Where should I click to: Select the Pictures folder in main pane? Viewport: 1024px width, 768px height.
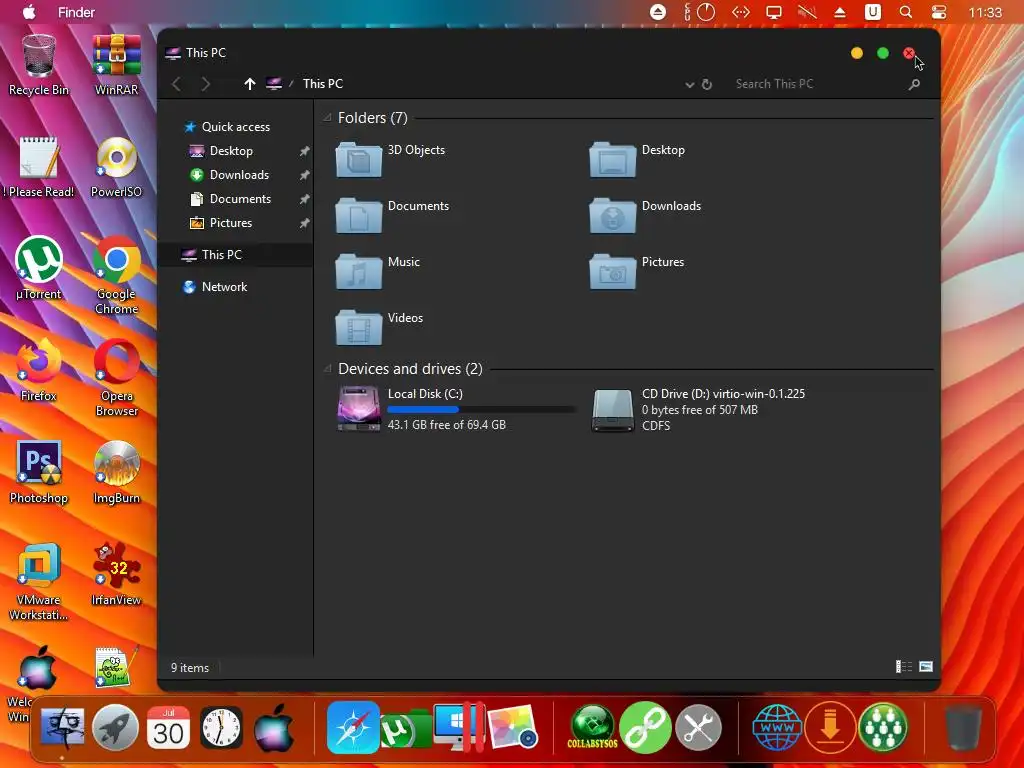coord(637,271)
